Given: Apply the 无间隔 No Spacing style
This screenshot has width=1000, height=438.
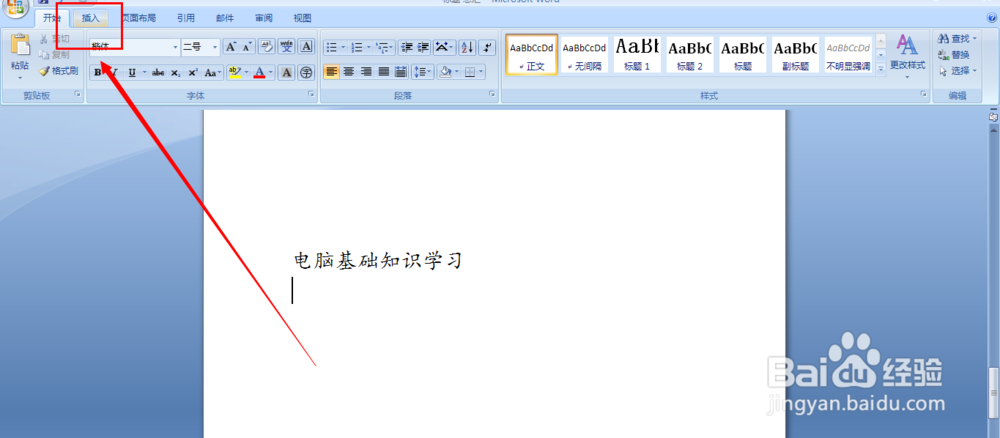Looking at the screenshot, I should 584,55.
